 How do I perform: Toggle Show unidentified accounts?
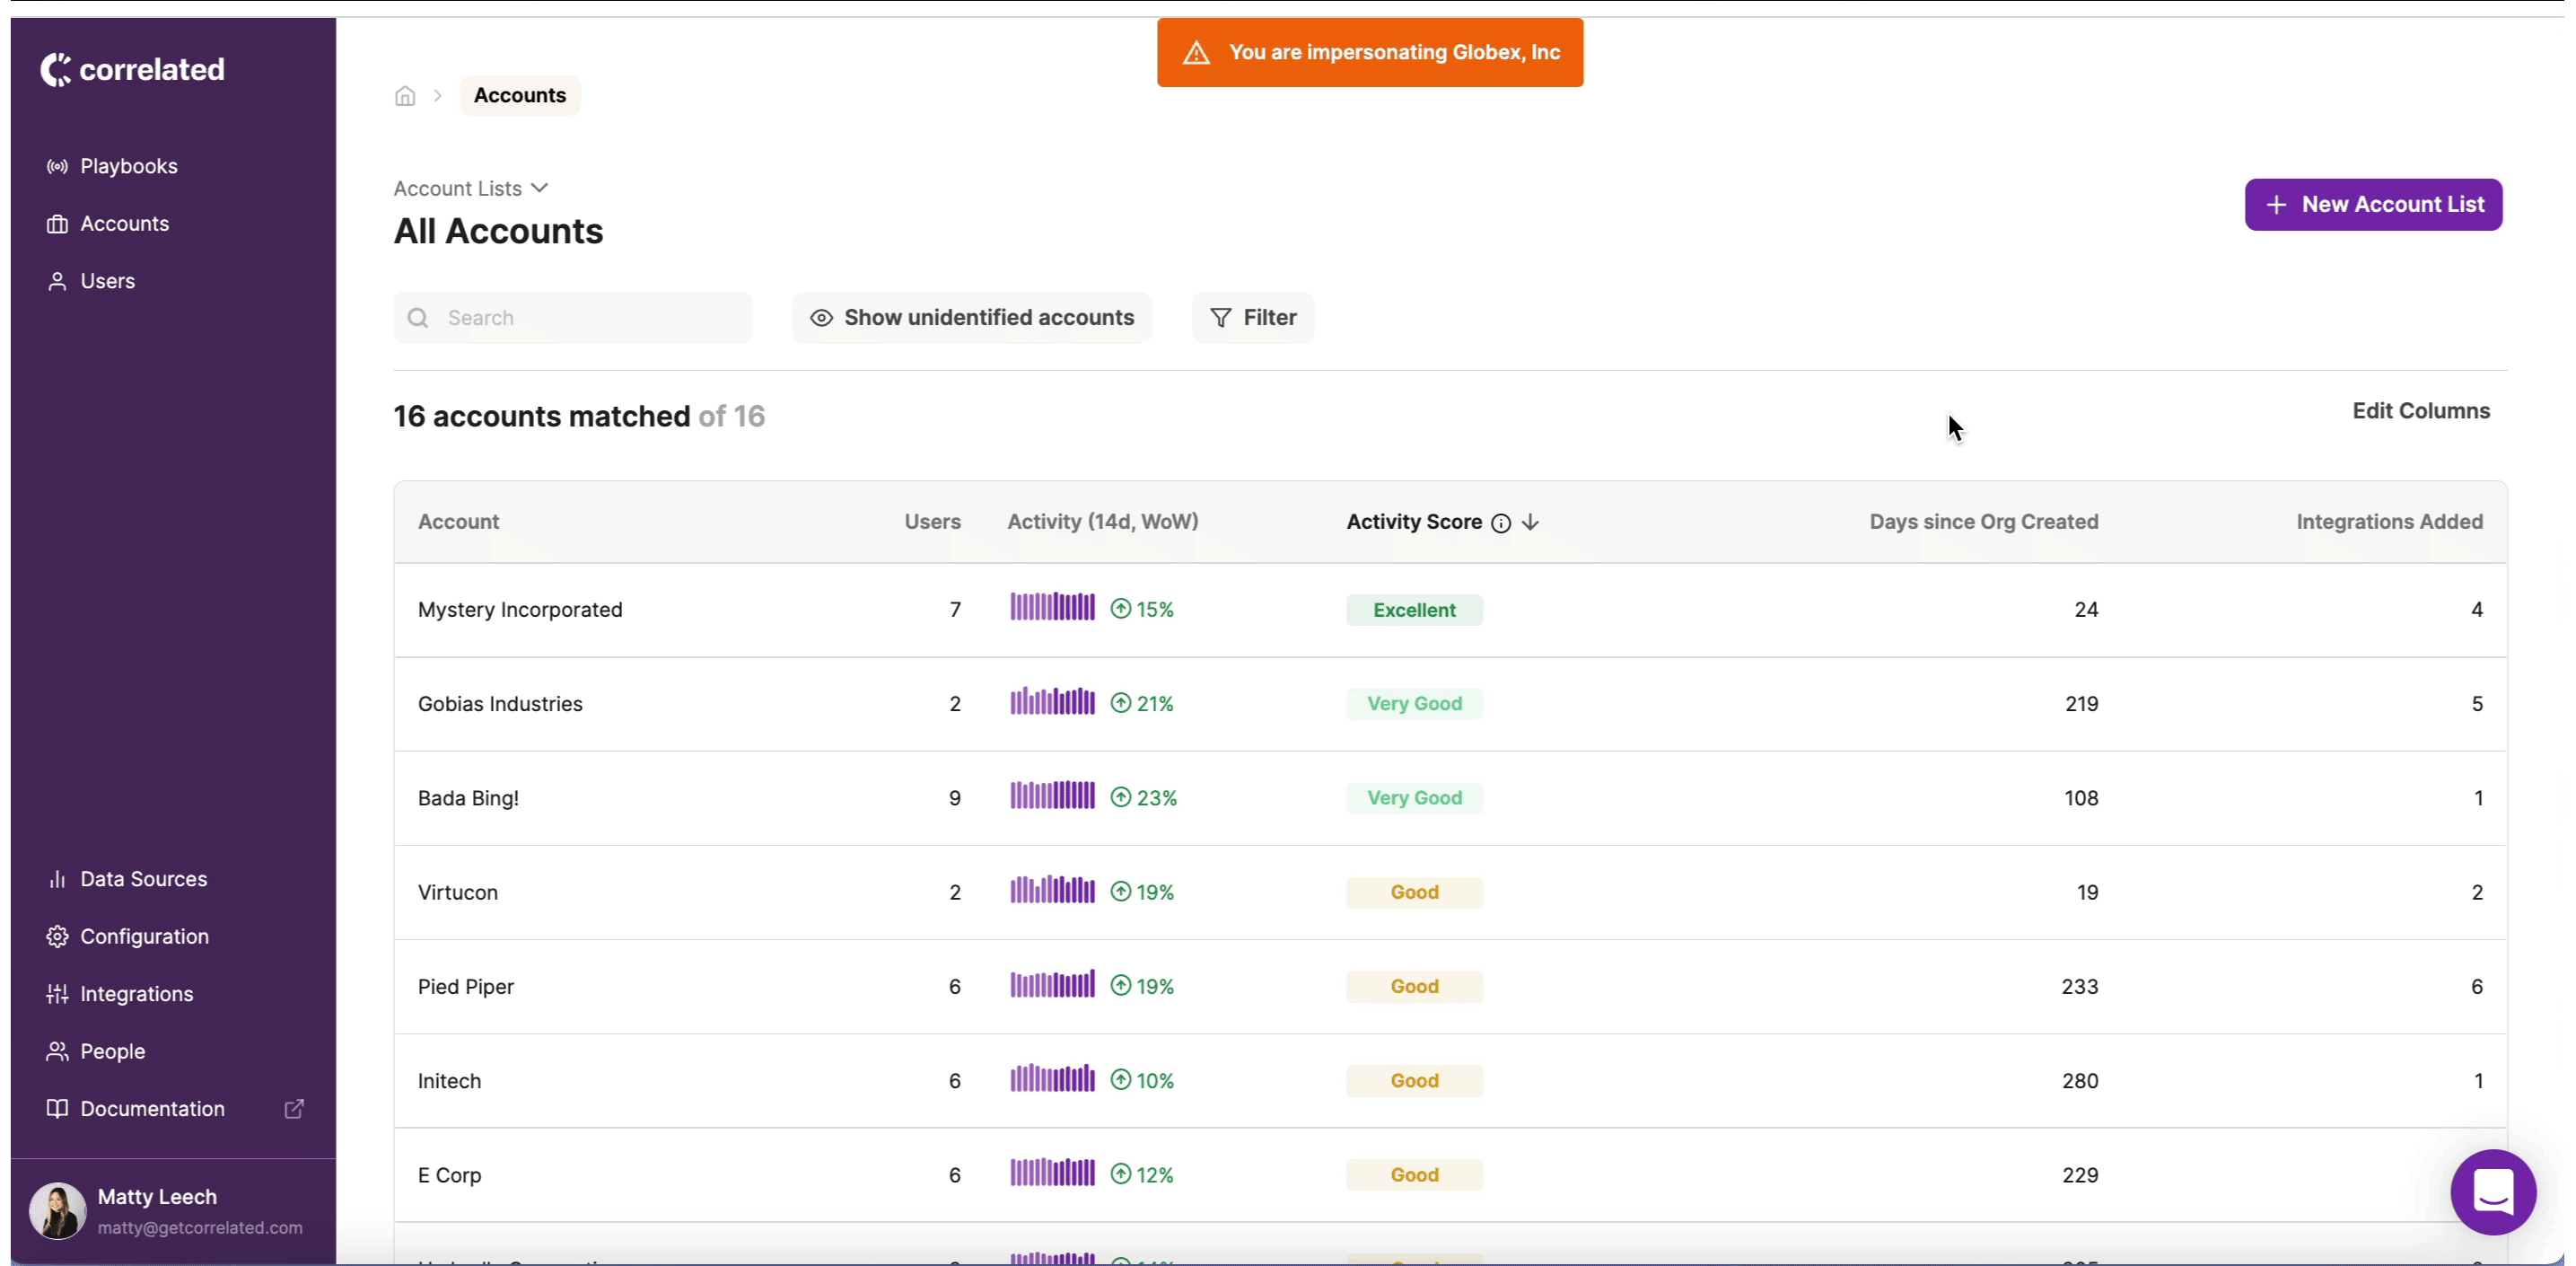(x=972, y=318)
